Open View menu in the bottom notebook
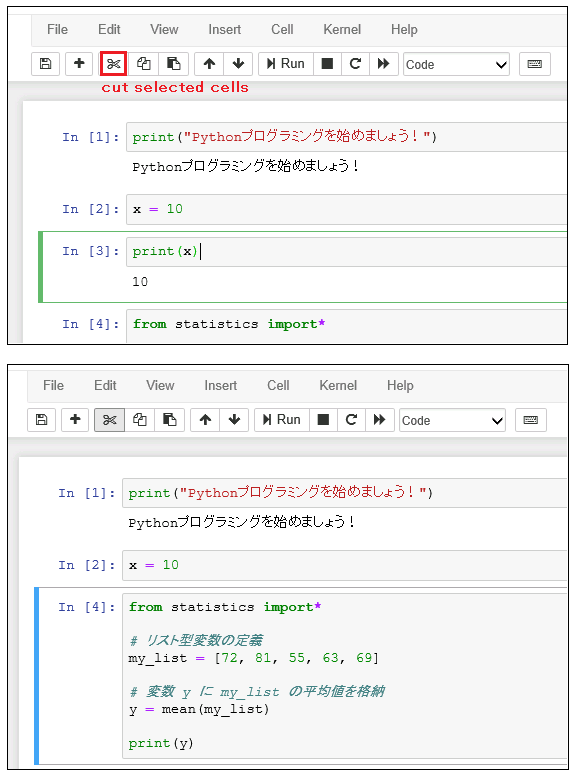Screen dimensions: 574x778 (160, 386)
